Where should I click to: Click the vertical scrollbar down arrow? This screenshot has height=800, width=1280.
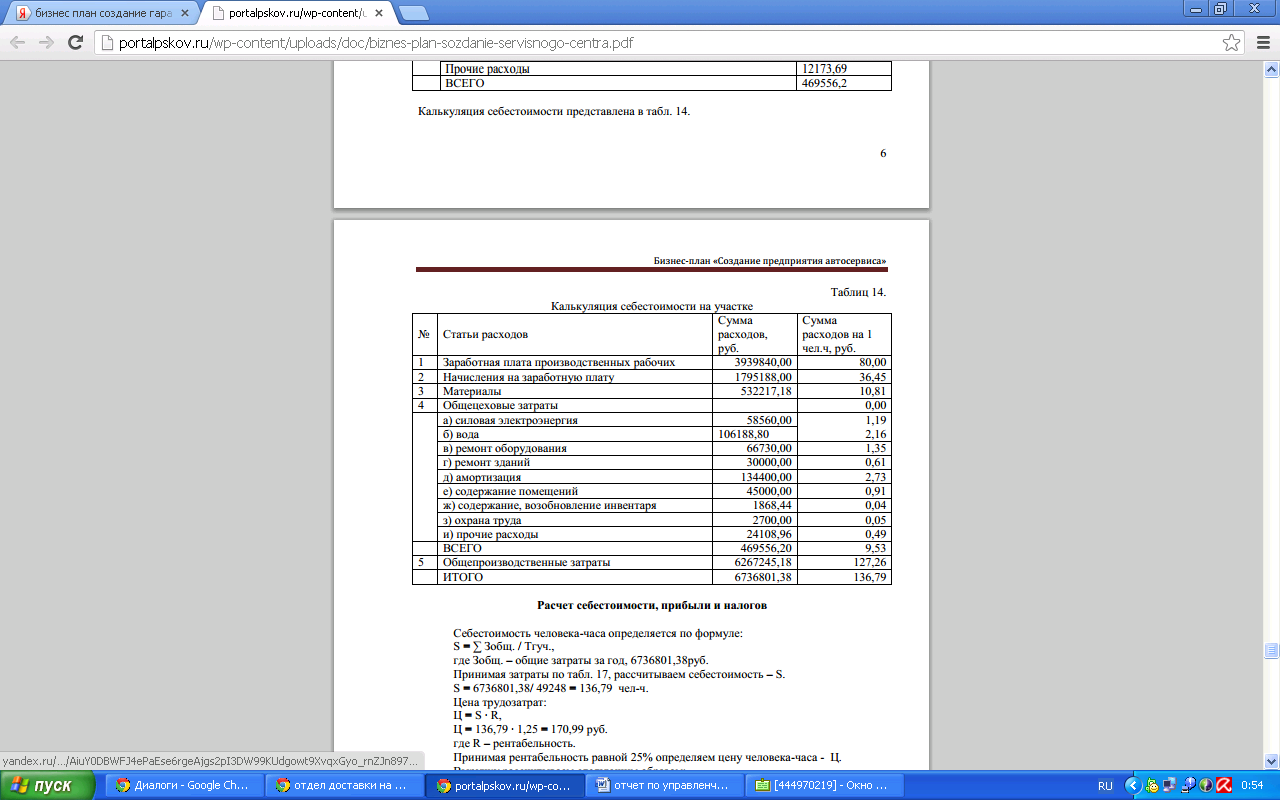click(x=1272, y=761)
